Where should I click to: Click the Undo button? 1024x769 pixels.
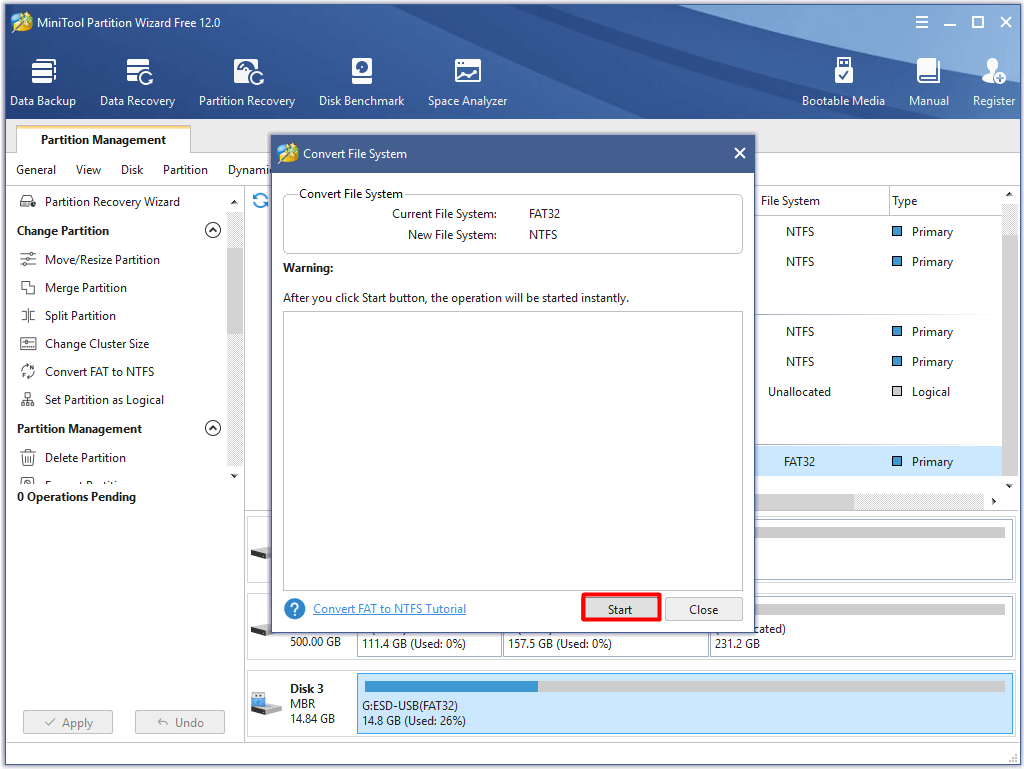point(180,723)
